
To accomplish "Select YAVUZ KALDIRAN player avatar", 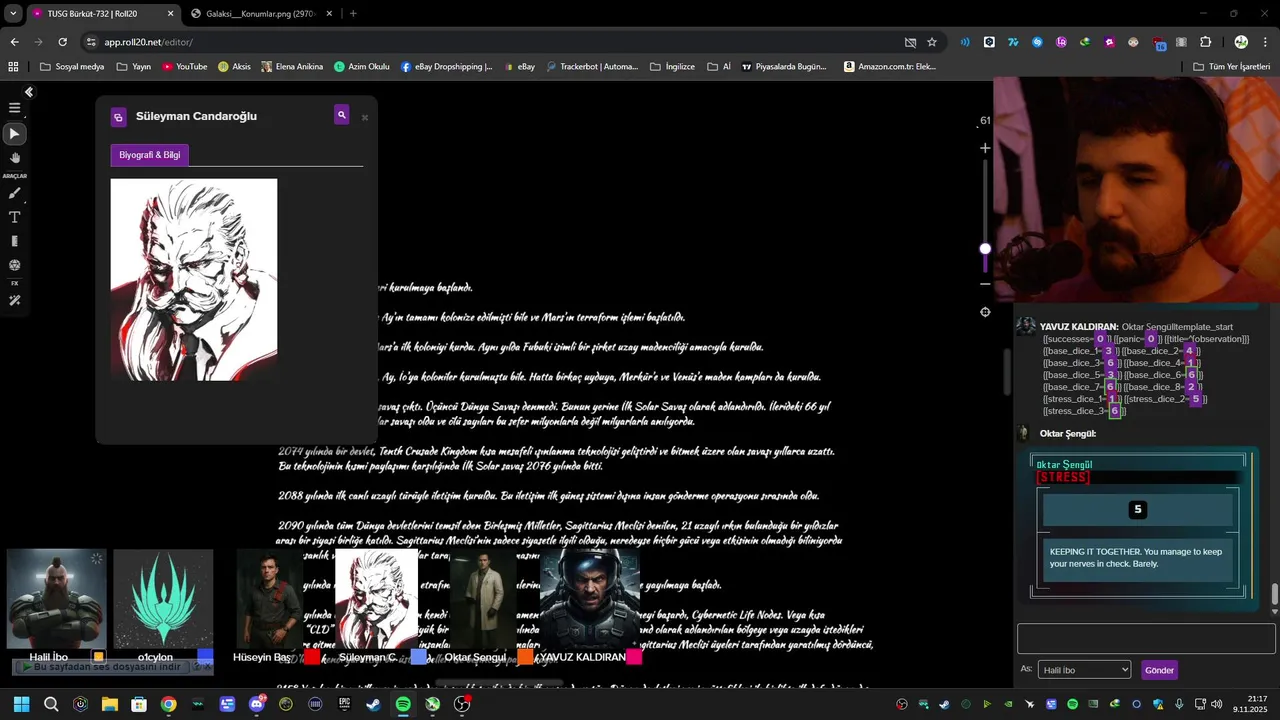I will (x=590, y=598).
